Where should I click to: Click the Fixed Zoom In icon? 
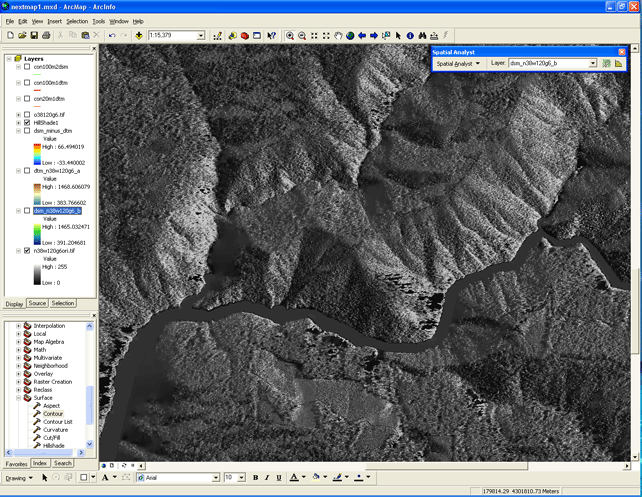coord(314,36)
